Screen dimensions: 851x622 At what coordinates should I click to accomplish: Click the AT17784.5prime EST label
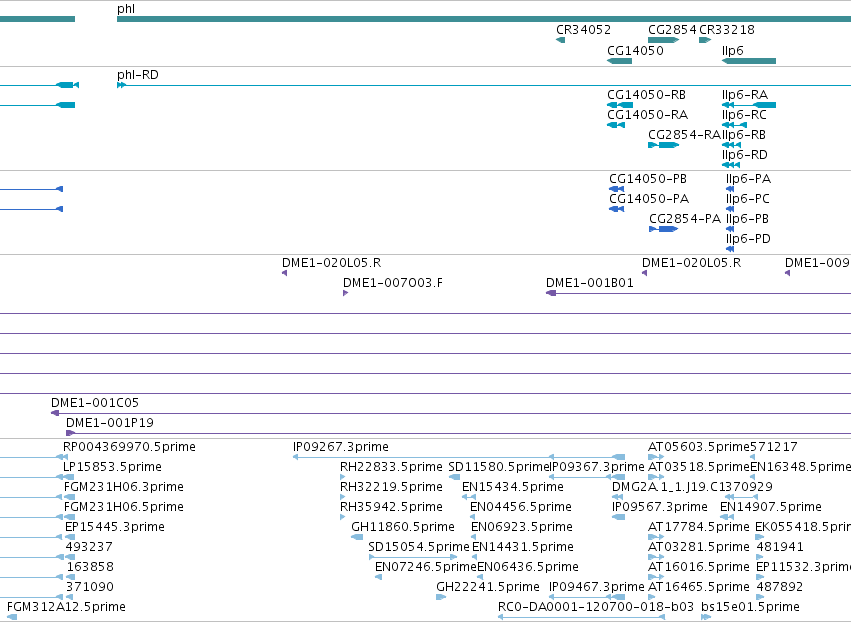(698, 528)
